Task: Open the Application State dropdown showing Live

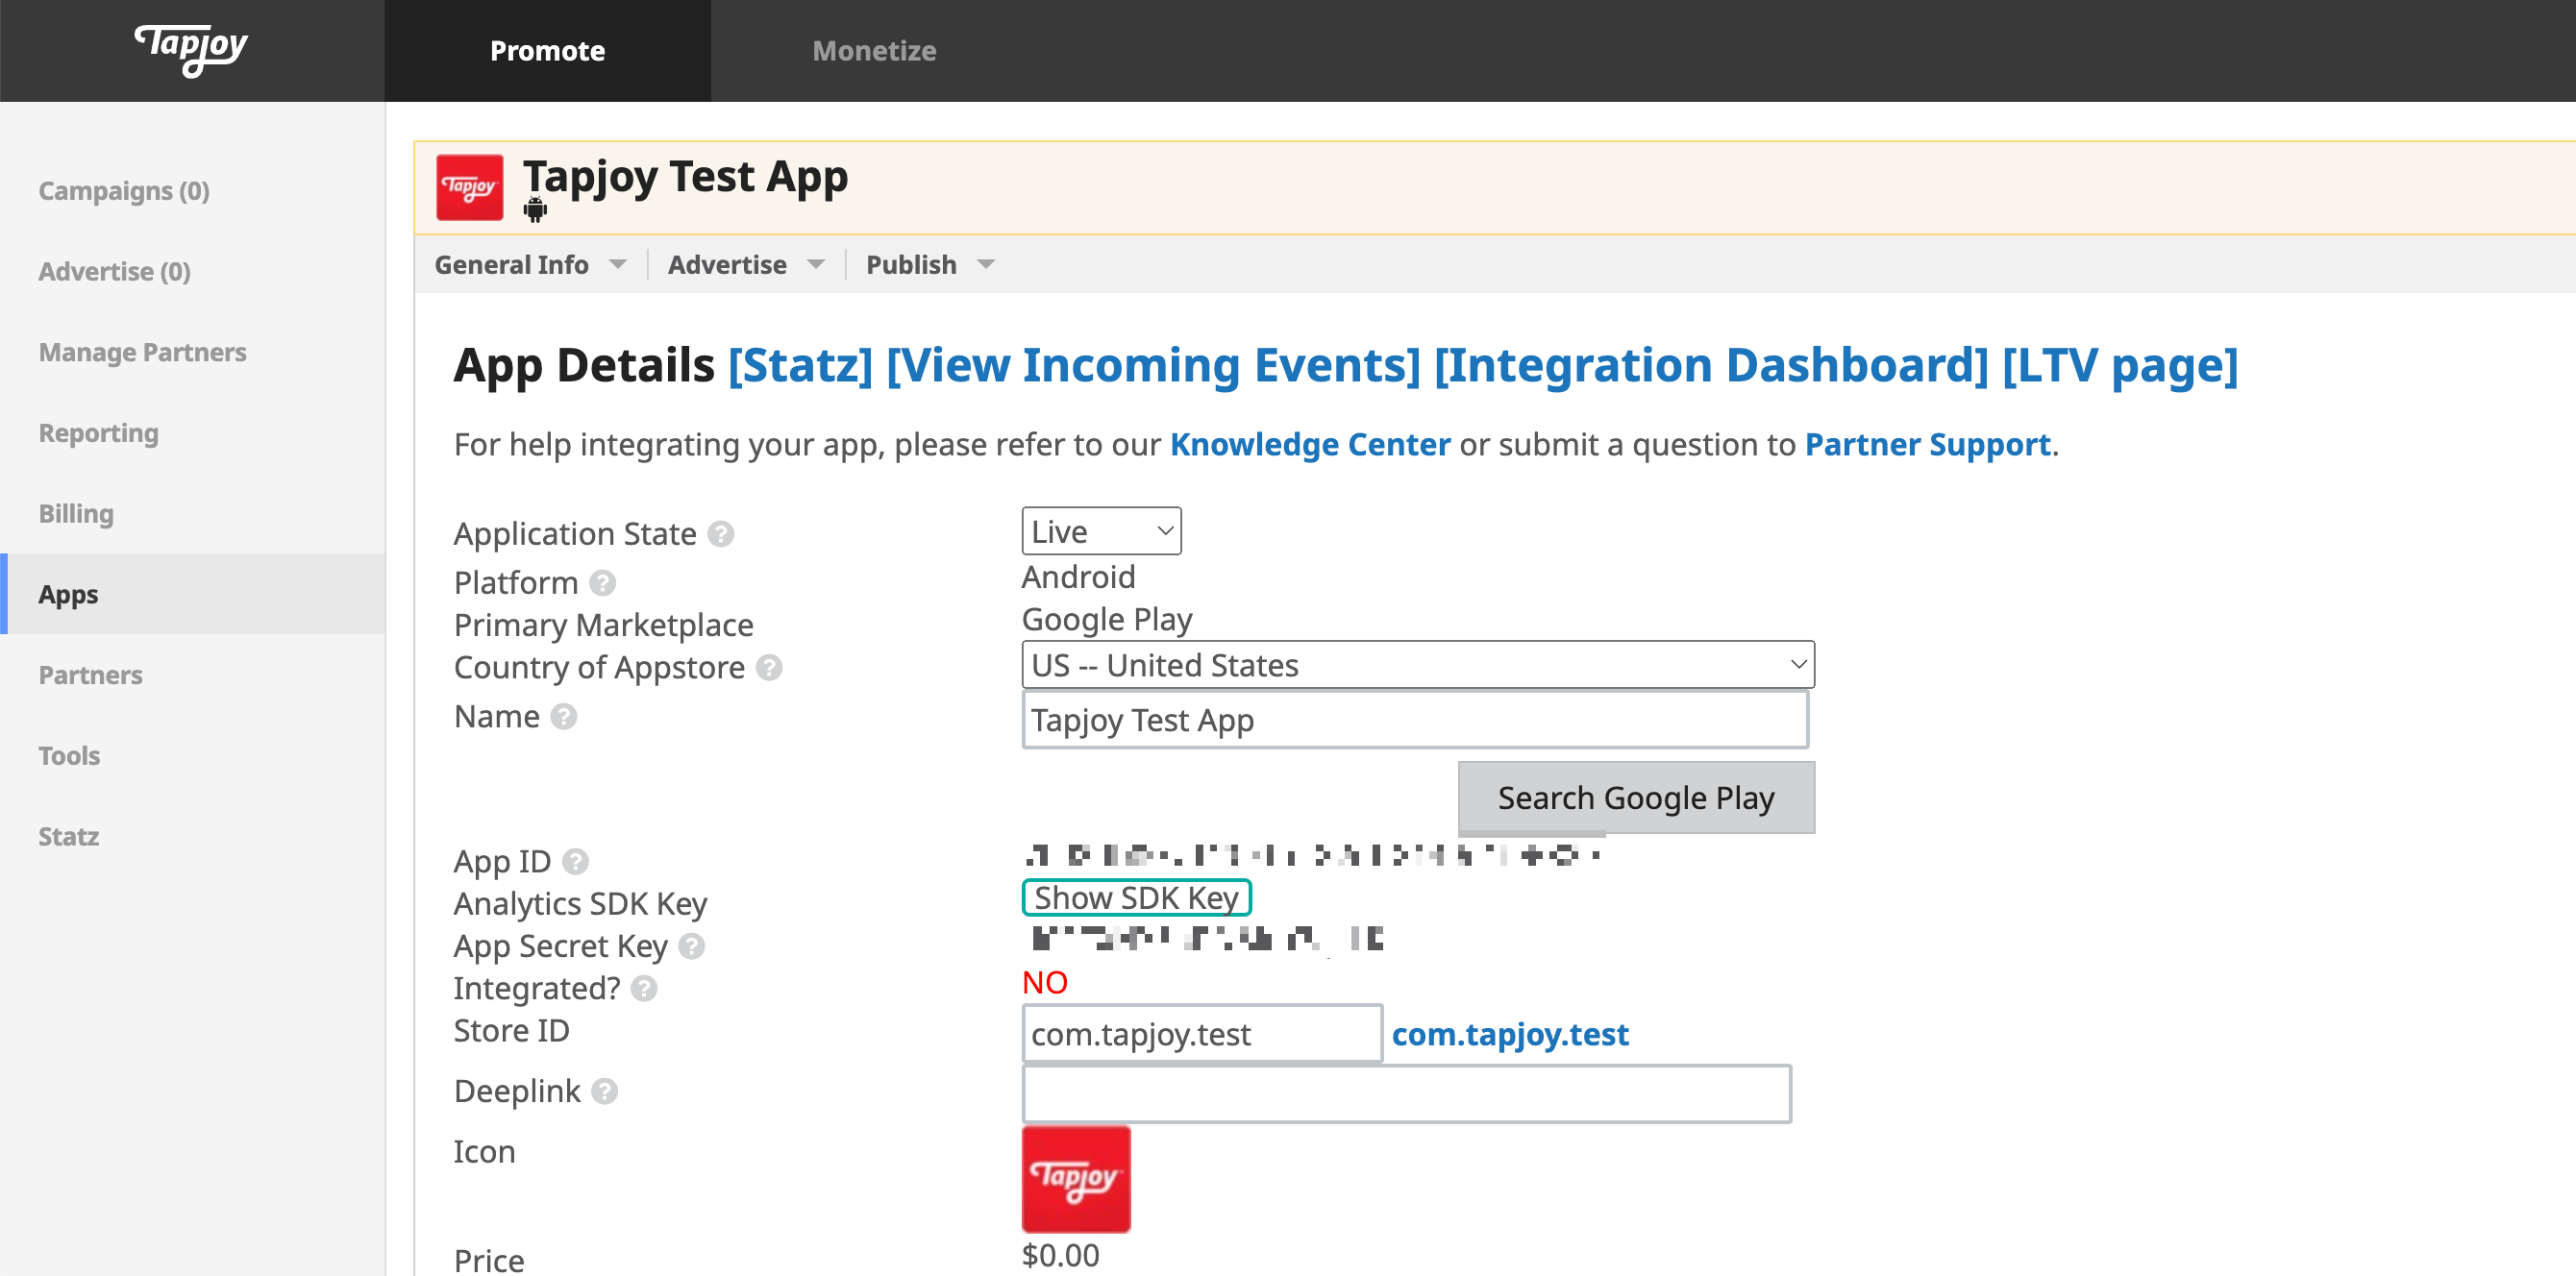Action: click(1101, 531)
